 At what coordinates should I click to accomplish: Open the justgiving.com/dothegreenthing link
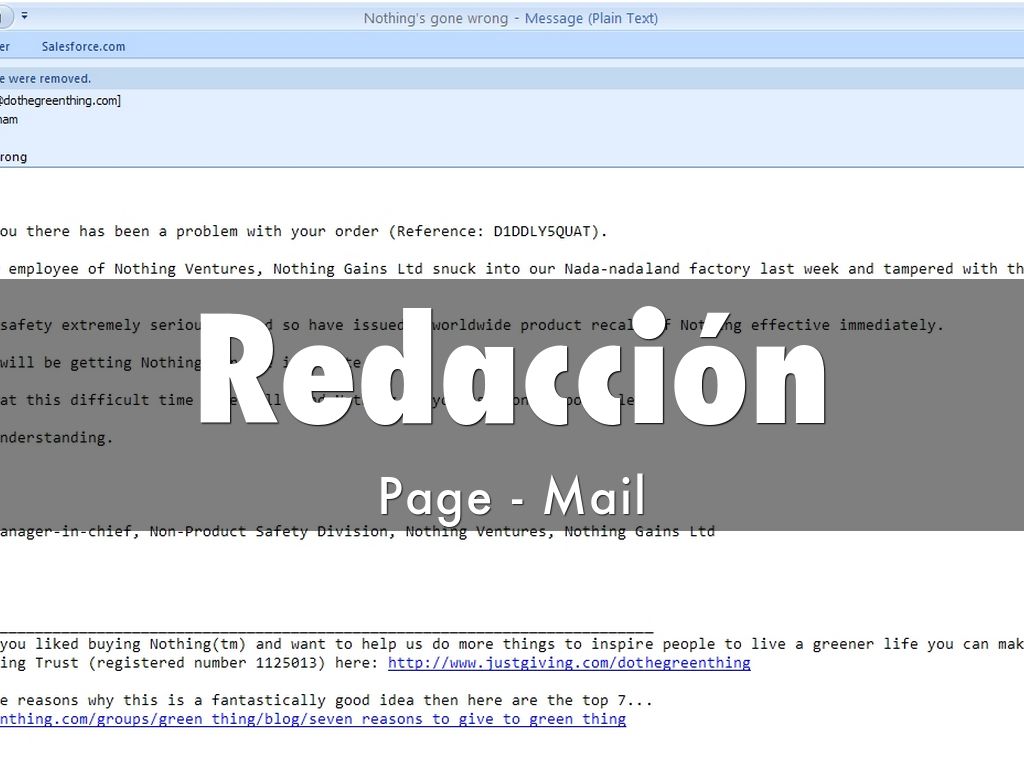pos(569,663)
